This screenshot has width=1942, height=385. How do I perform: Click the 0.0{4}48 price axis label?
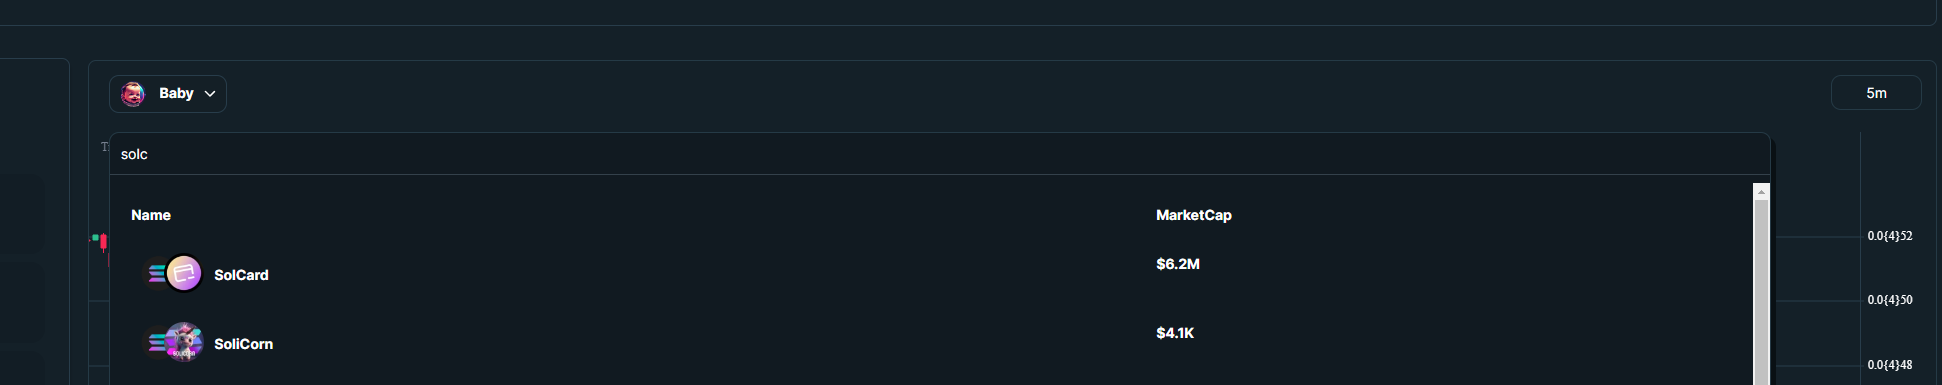tap(1890, 365)
